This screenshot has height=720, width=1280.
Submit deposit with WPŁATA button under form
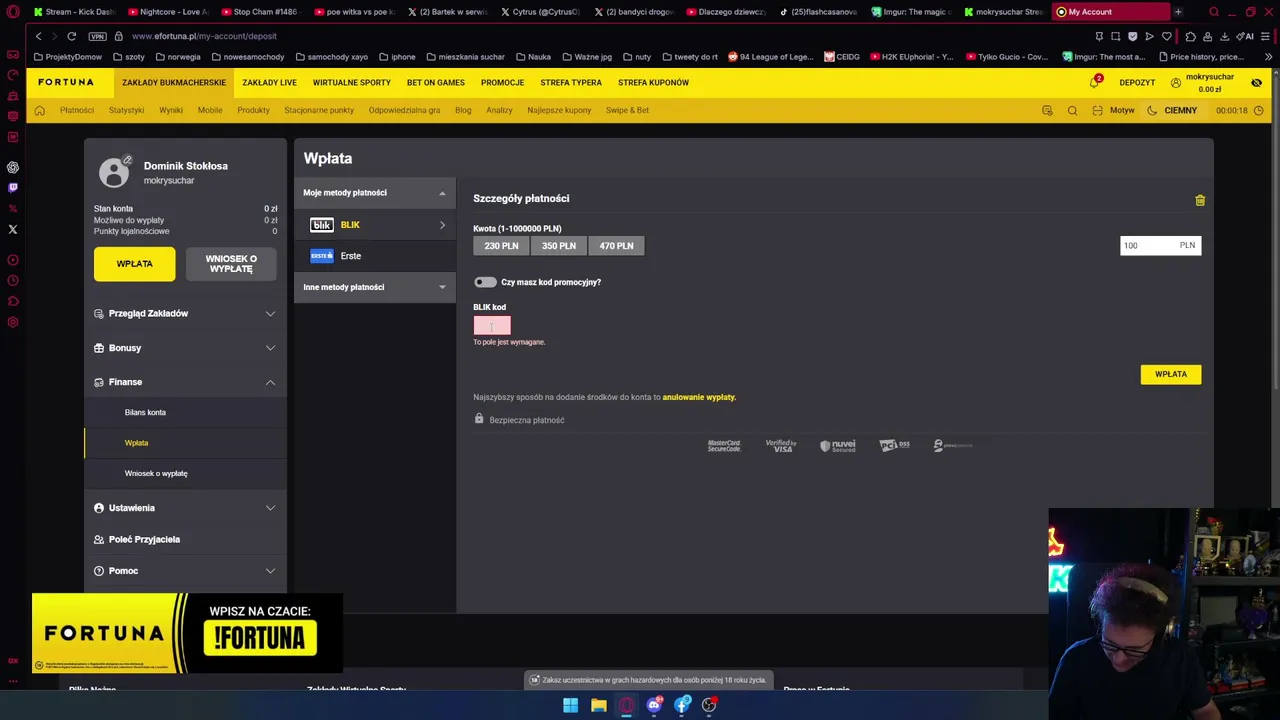(x=1171, y=374)
